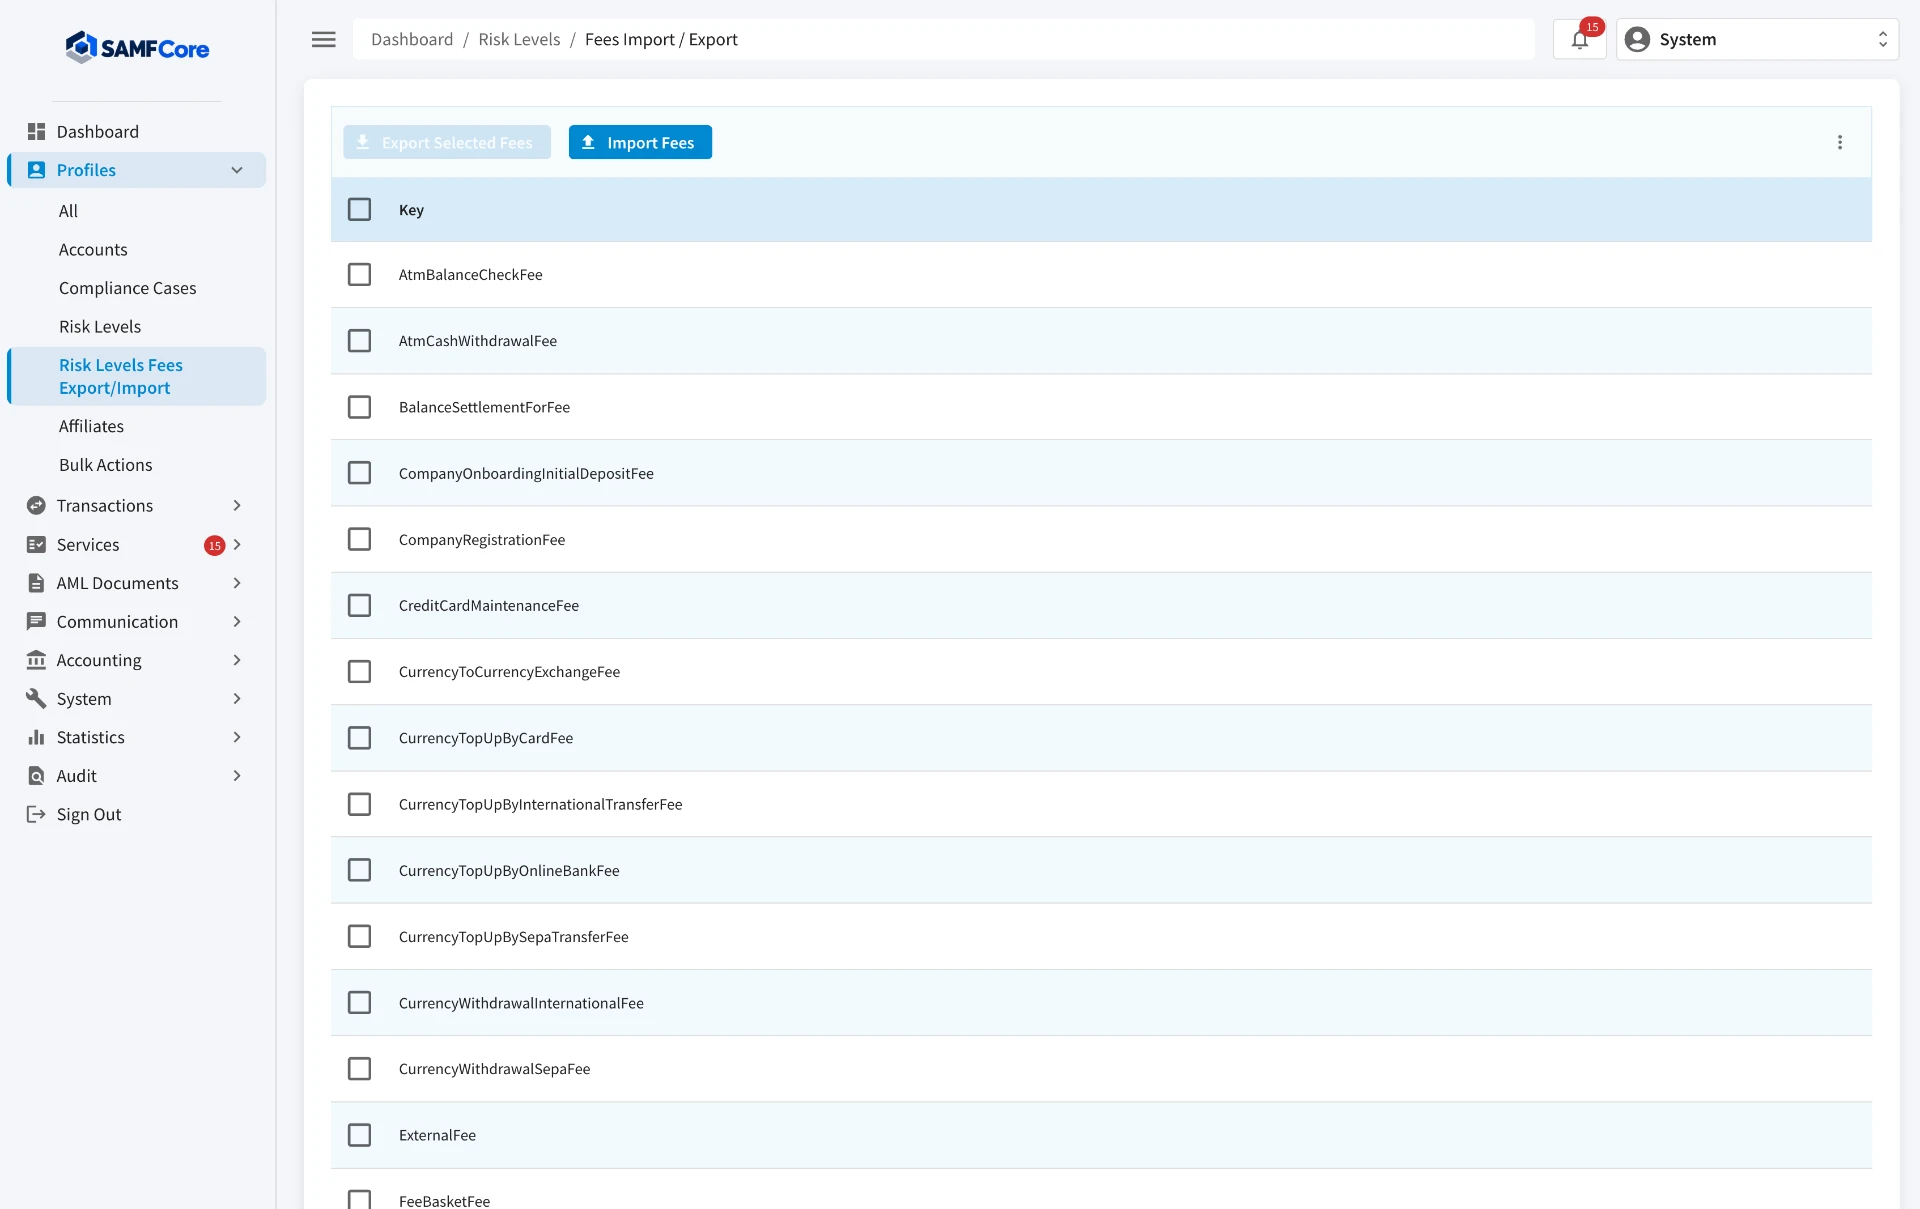The image size is (1920, 1209).
Task: Click the SAMFCore logo
Action: coord(137,47)
